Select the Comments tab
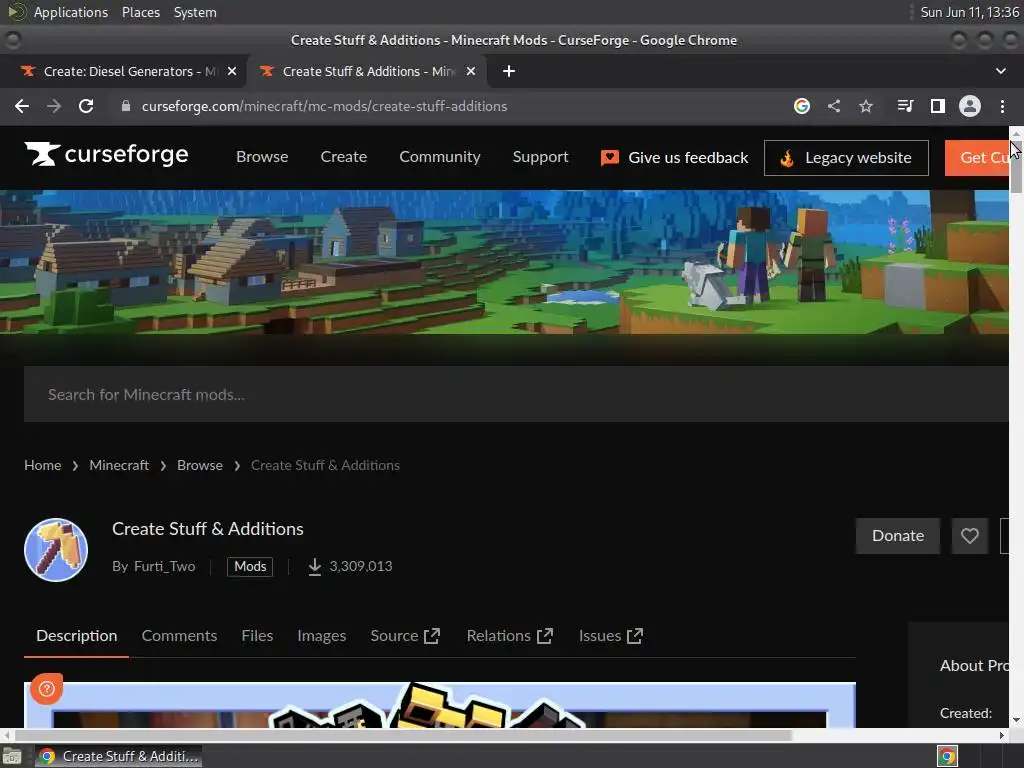This screenshot has height=768, width=1024. 179,636
